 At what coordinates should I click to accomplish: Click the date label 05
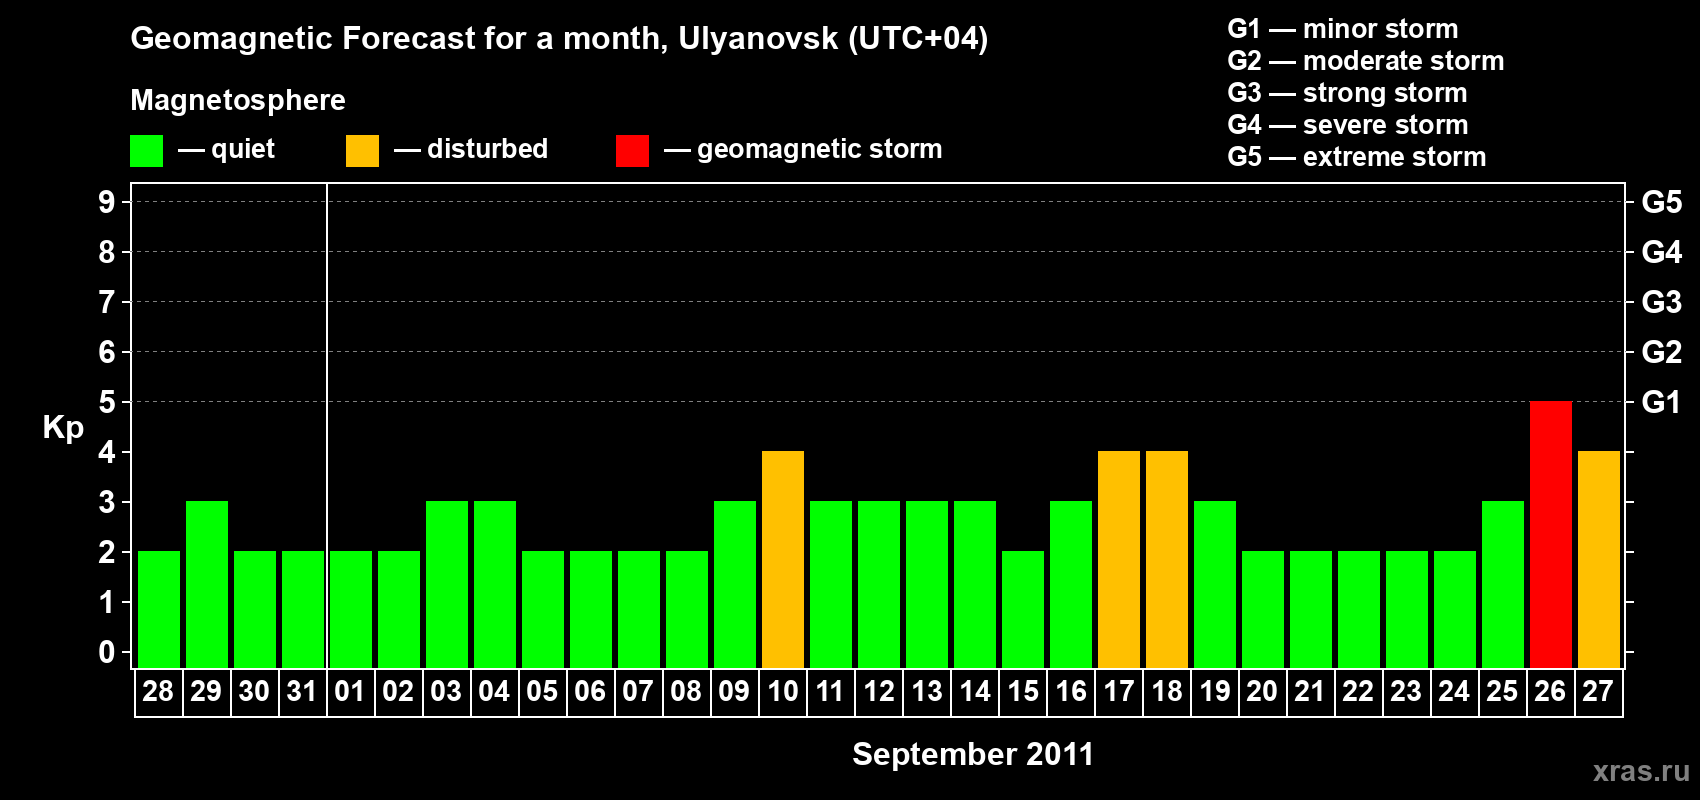[542, 692]
